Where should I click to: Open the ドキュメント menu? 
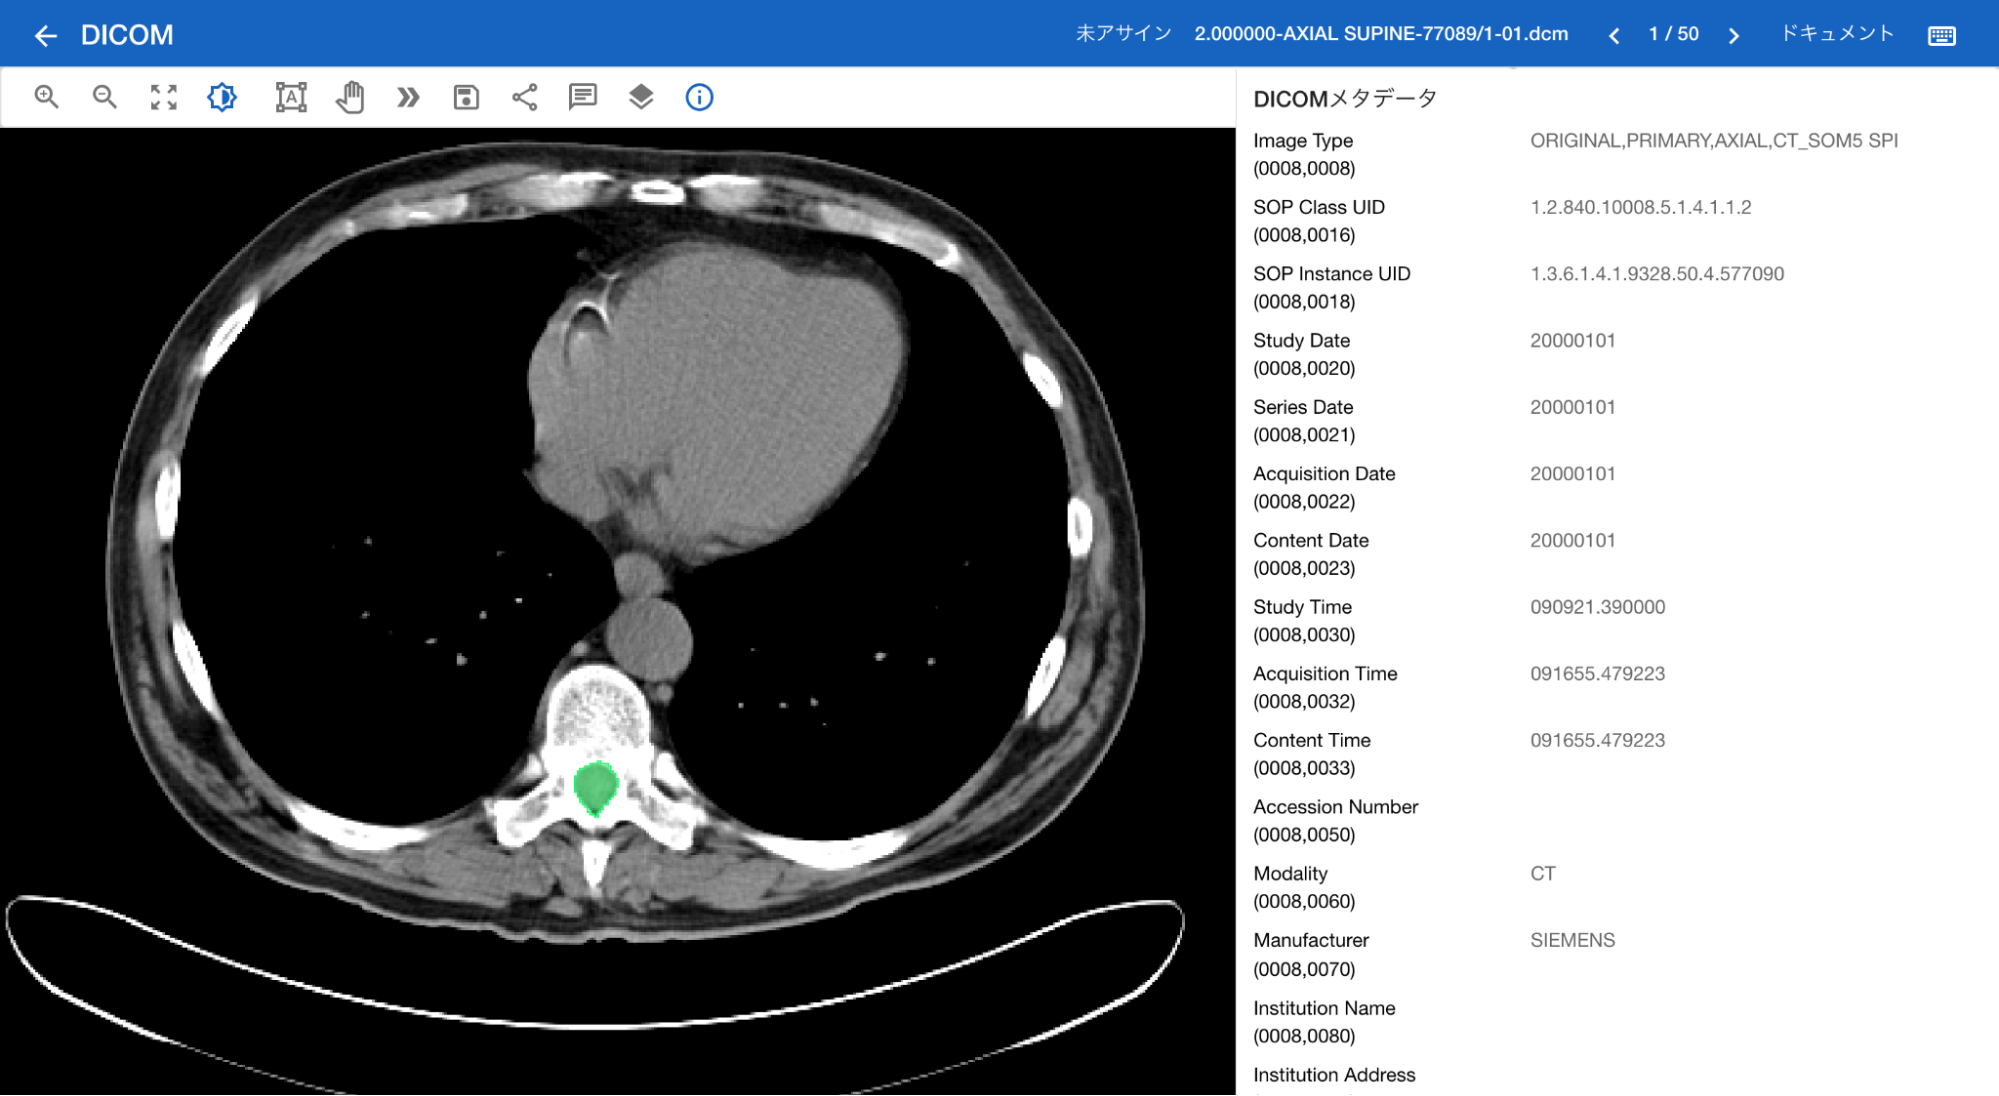coord(1837,34)
